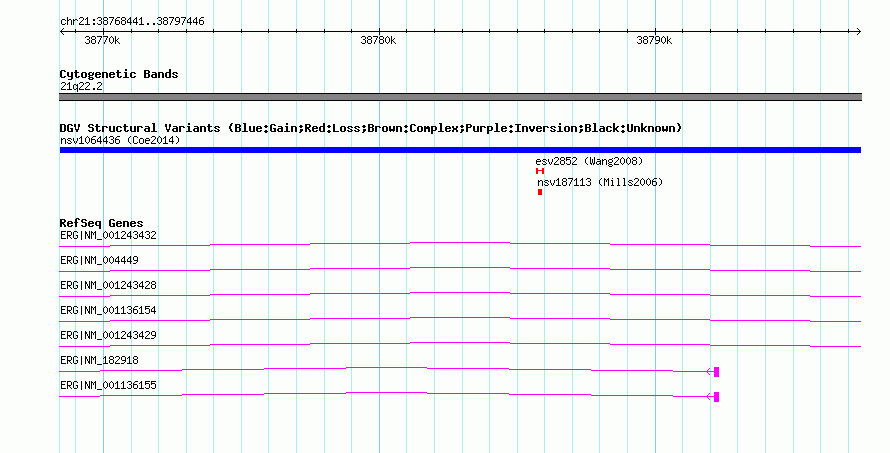Click the chr21:38768441..38797446 coordinates label
The height and width of the screenshot is (453, 890).
point(132,22)
